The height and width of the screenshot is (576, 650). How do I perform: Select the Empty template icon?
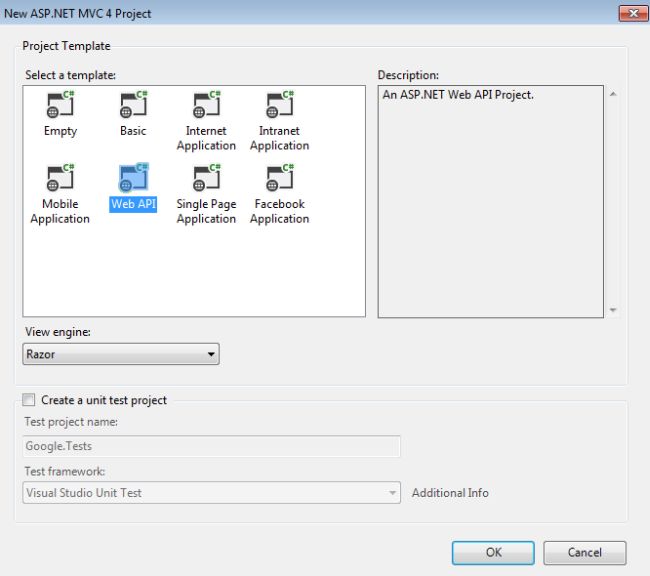pos(60,105)
